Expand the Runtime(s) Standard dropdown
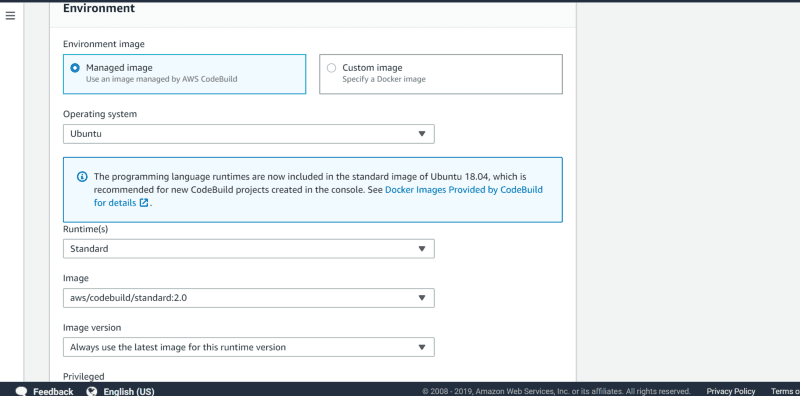This screenshot has width=800, height=396. (x=249, y=249)
